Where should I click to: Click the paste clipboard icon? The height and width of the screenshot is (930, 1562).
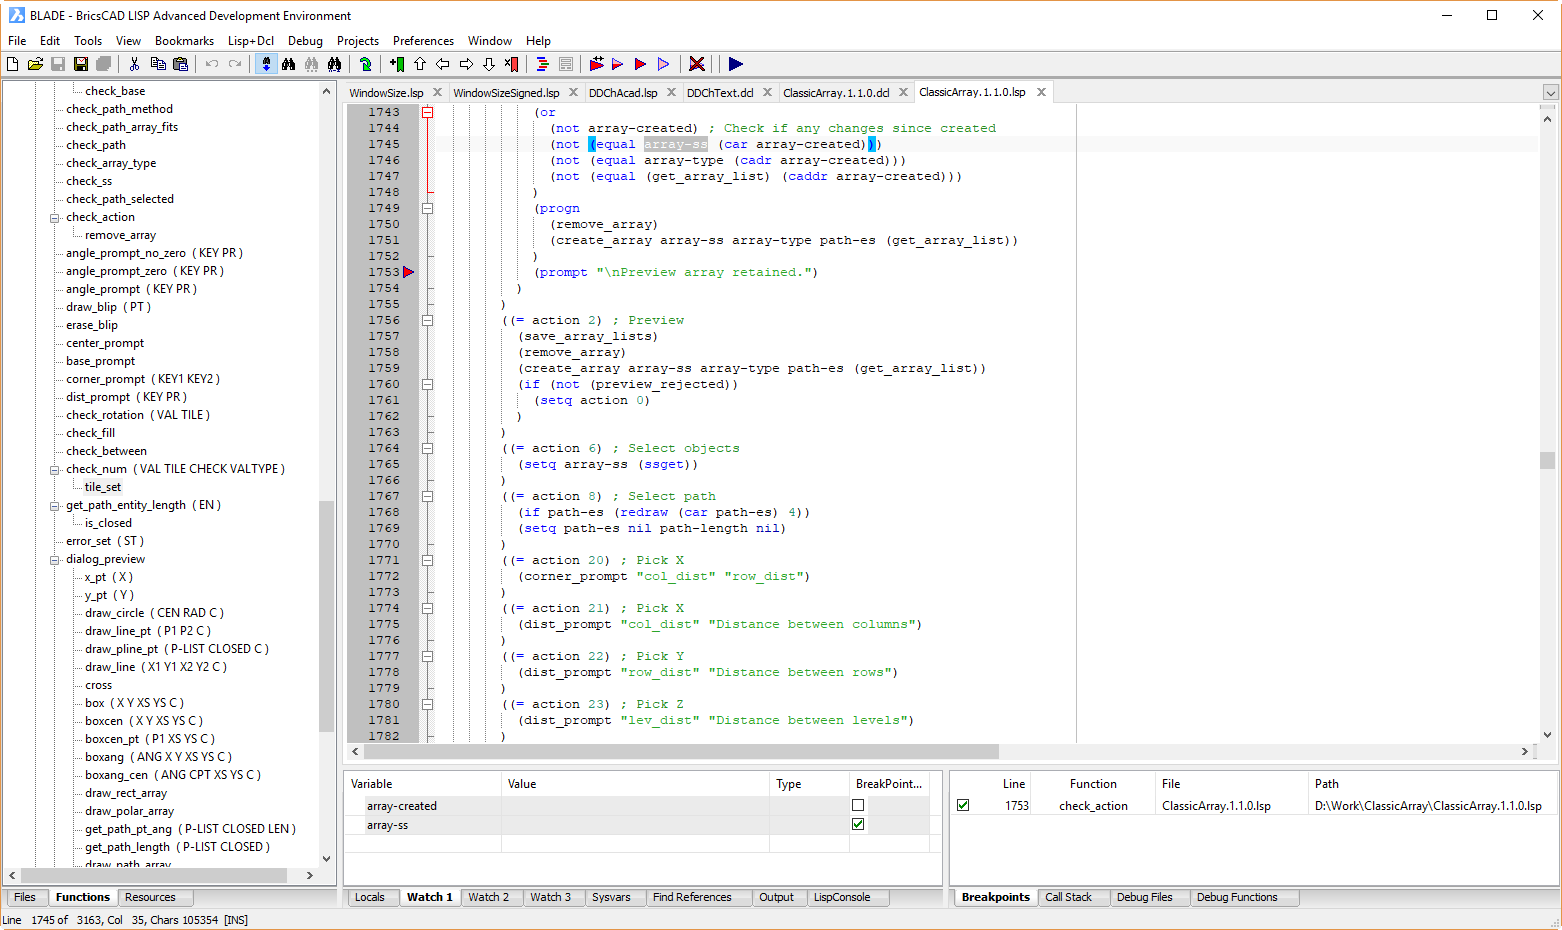coord(180,64)
